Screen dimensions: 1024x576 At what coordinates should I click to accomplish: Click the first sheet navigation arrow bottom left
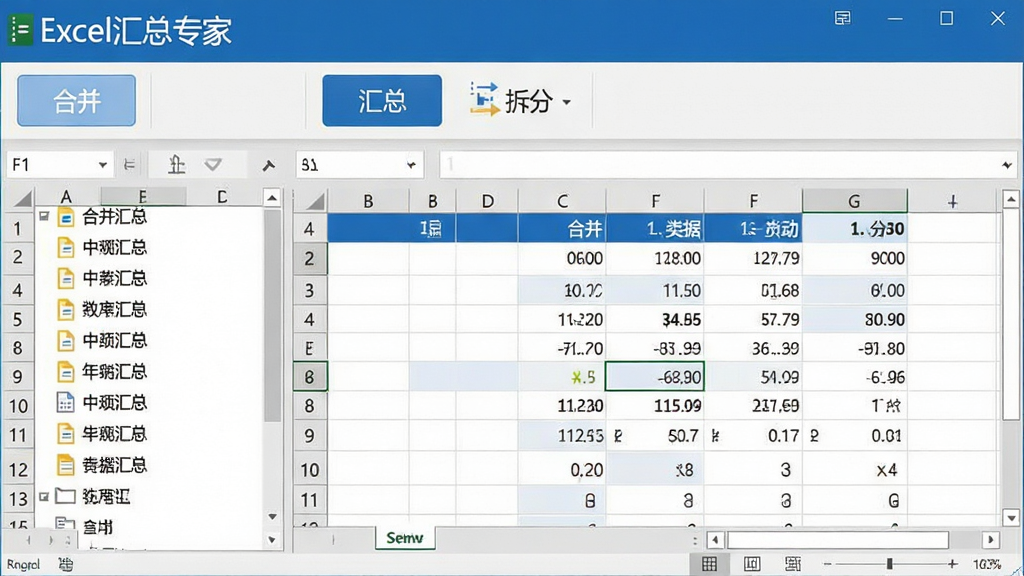(28, 540)
